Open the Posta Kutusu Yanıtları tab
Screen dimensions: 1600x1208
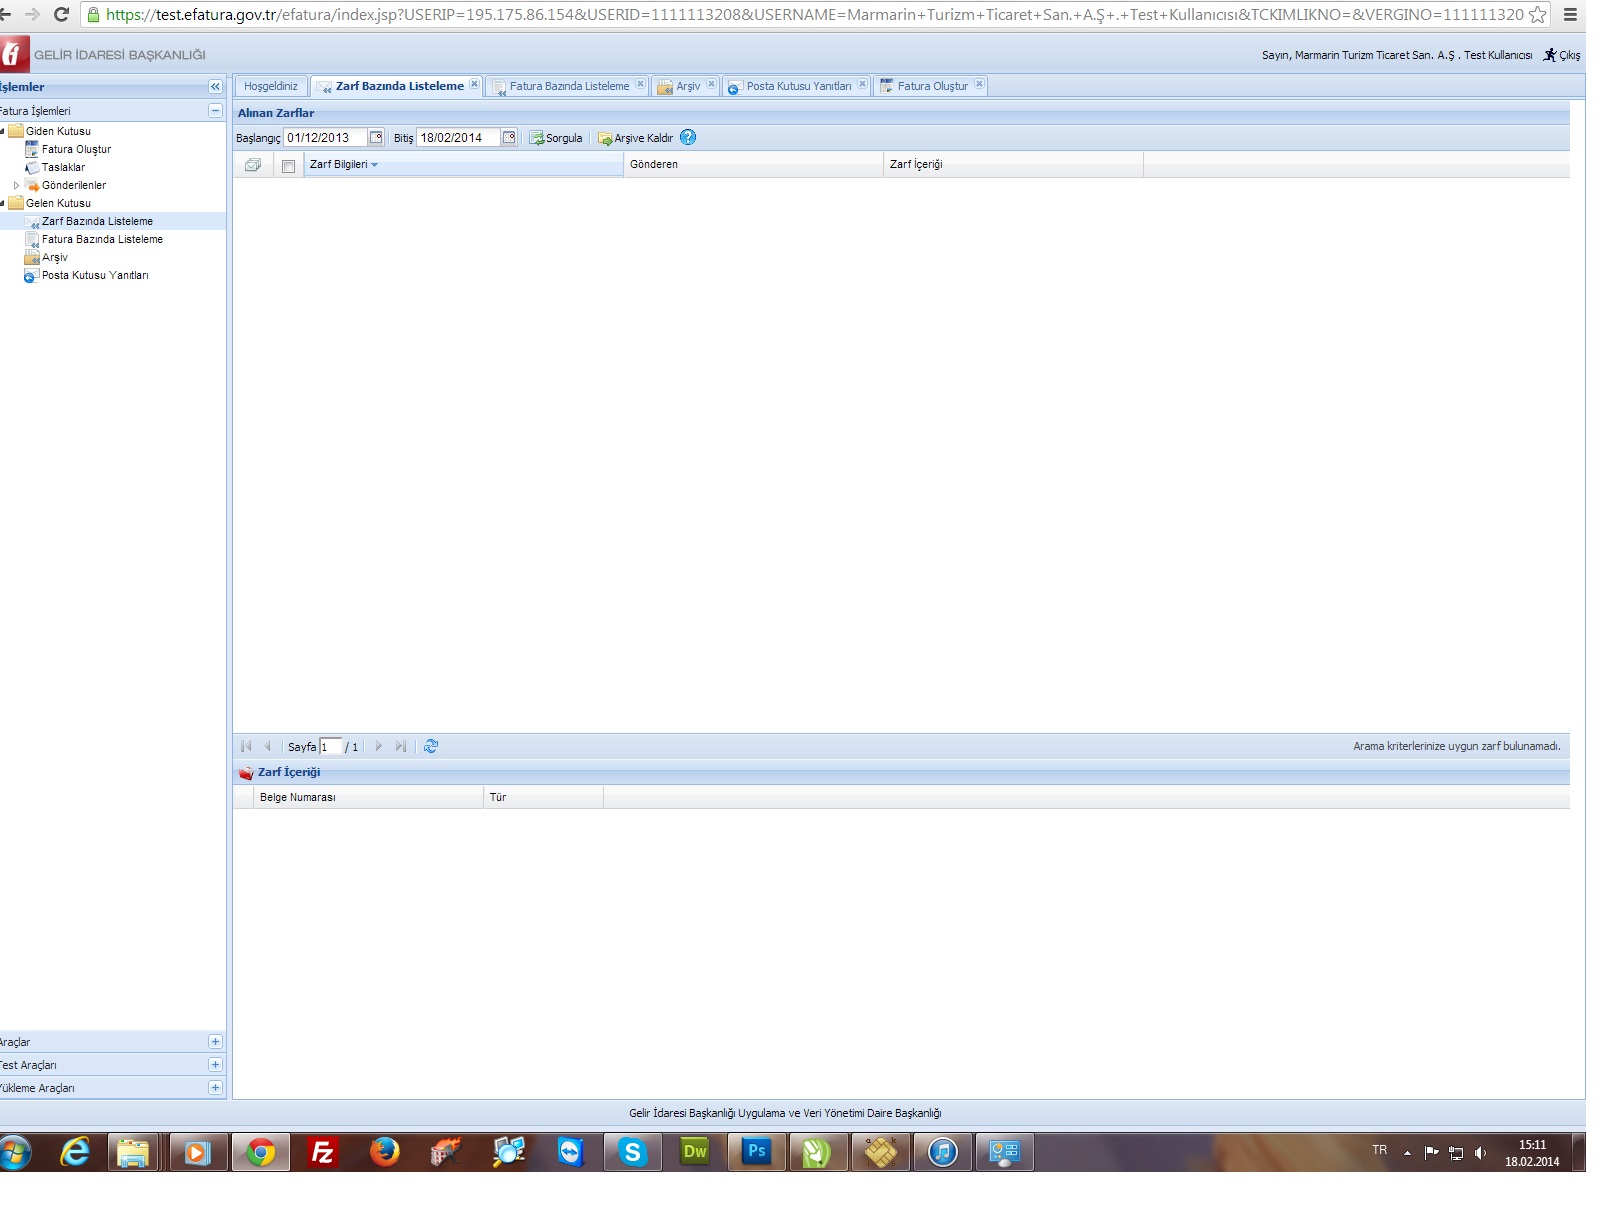coord(797,87)
